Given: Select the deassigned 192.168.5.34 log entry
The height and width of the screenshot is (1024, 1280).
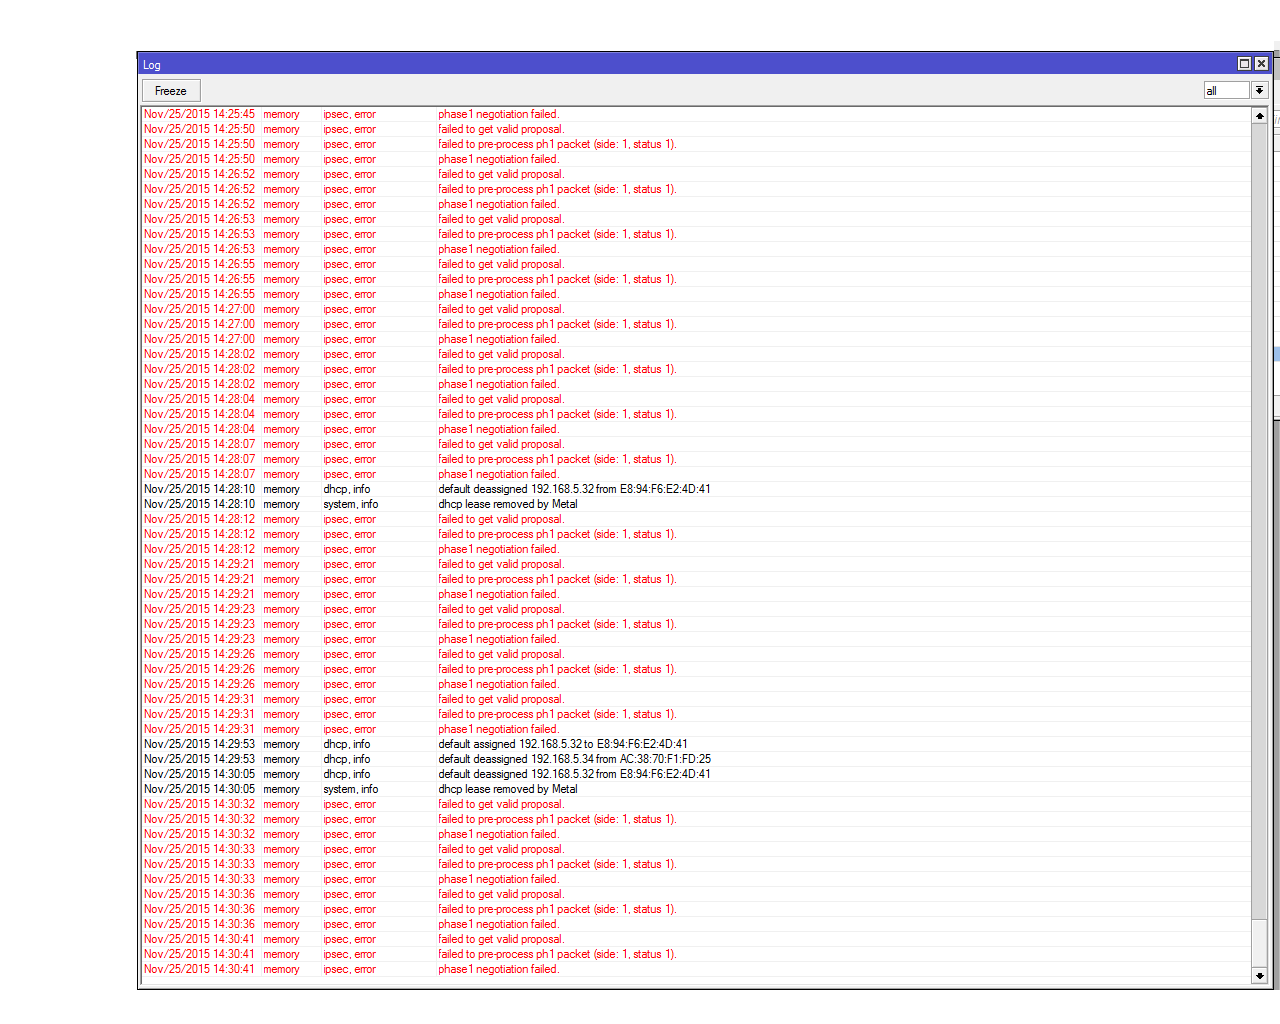Looking at the screenshot, I should coord(574,759).
